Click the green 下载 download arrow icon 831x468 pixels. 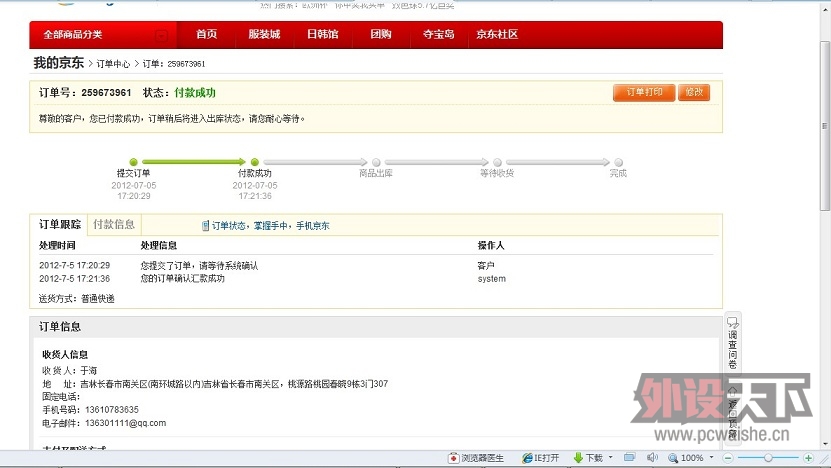[x=579, y=458]
